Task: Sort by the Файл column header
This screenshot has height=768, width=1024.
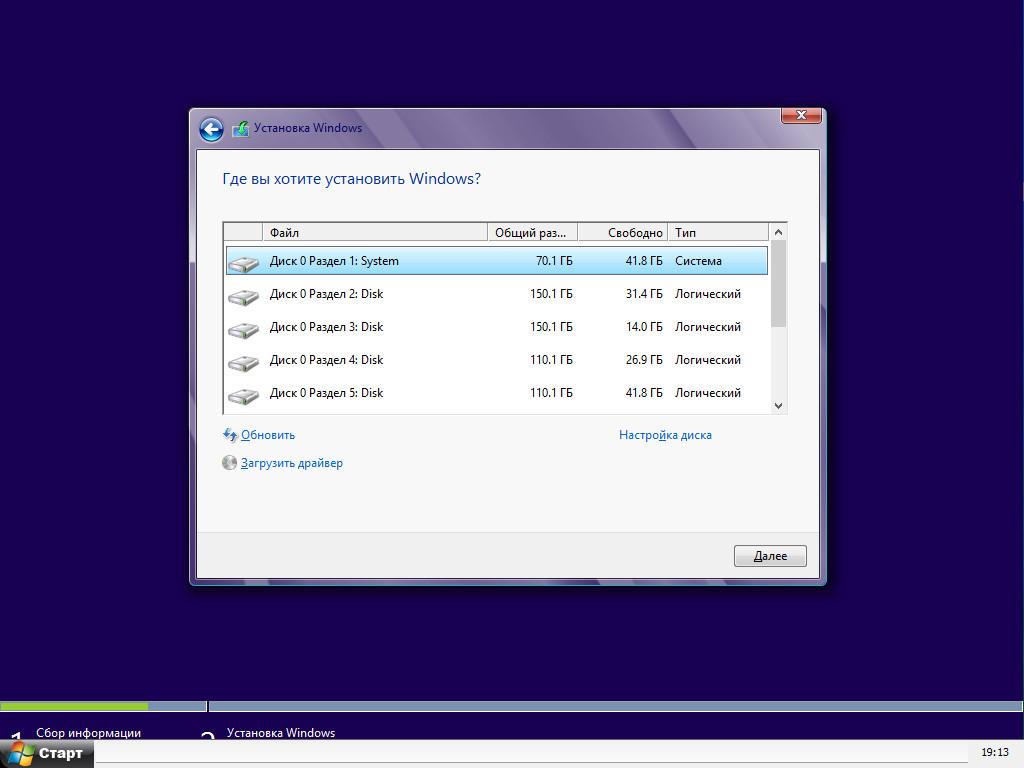Action: point(375,233)
